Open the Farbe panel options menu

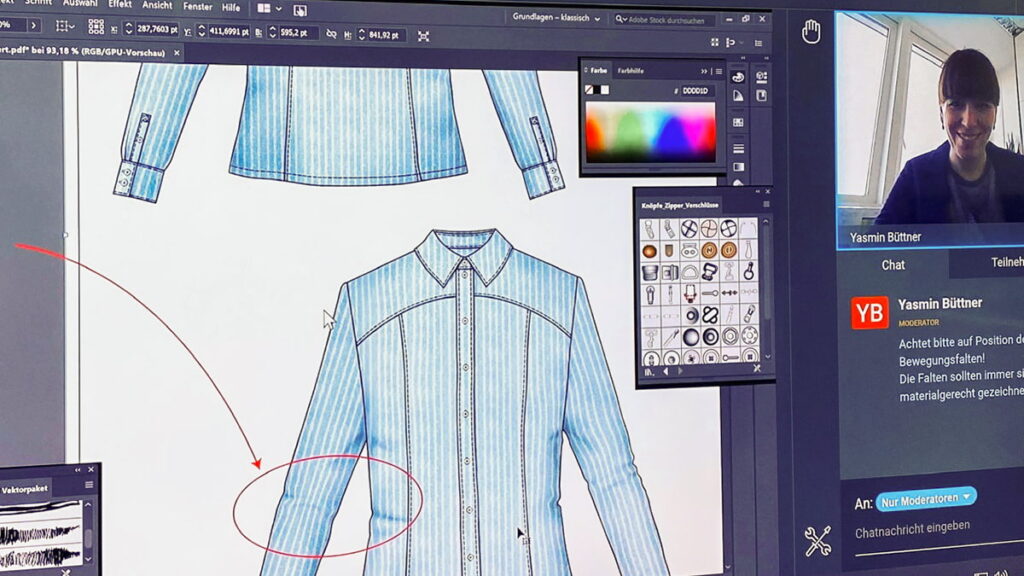tap(719, 71)
